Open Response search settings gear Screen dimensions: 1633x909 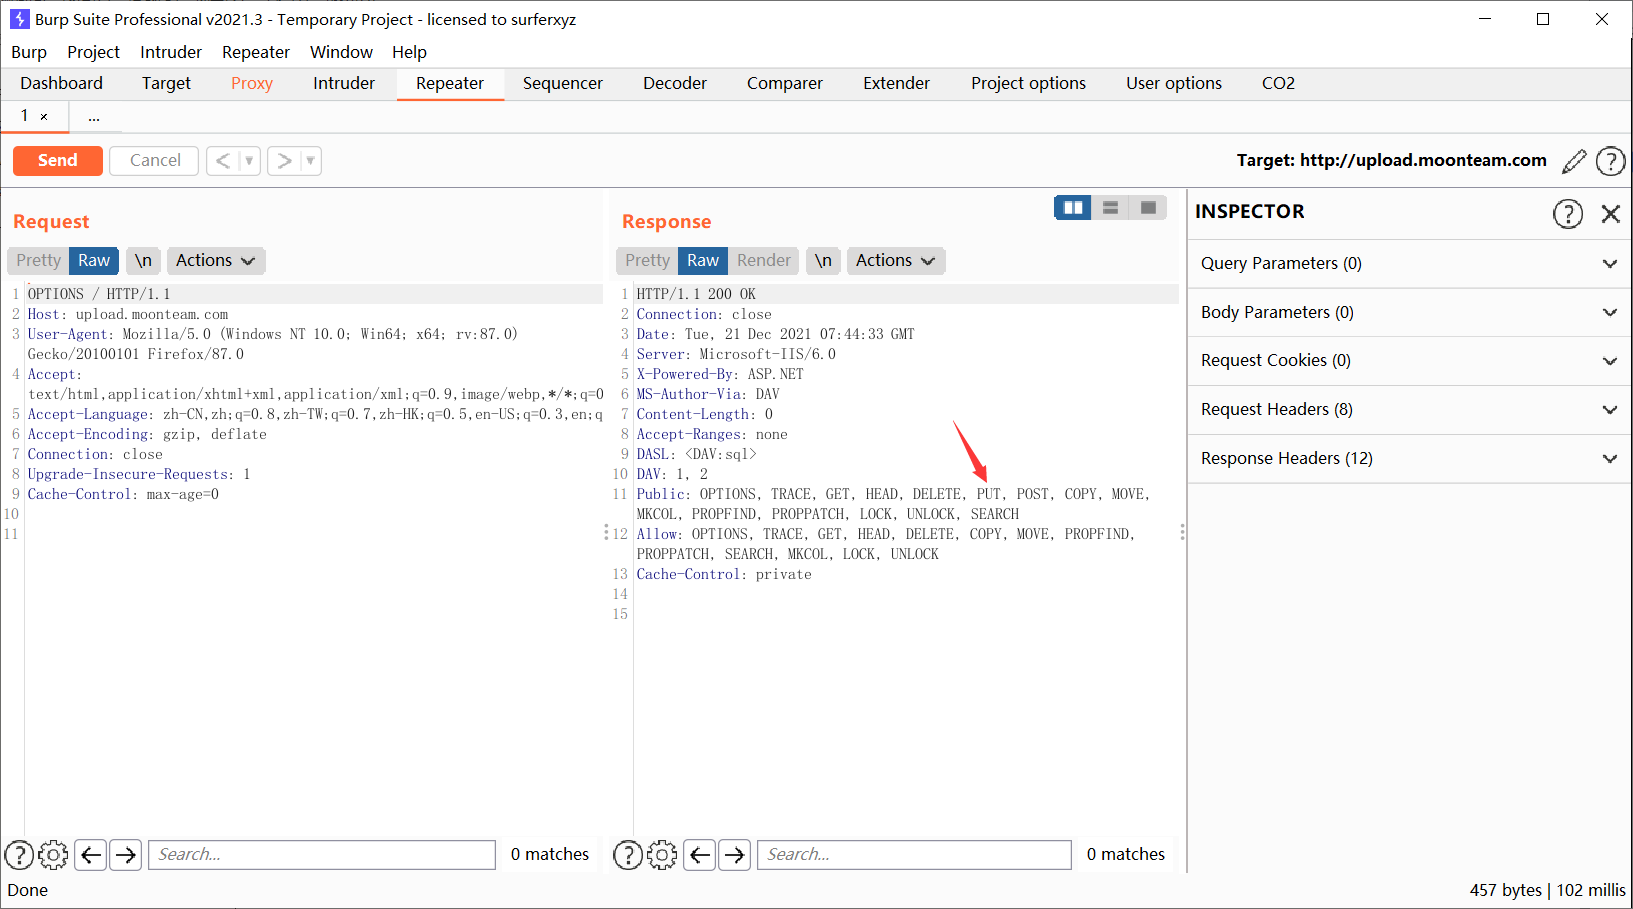(662, 855)
